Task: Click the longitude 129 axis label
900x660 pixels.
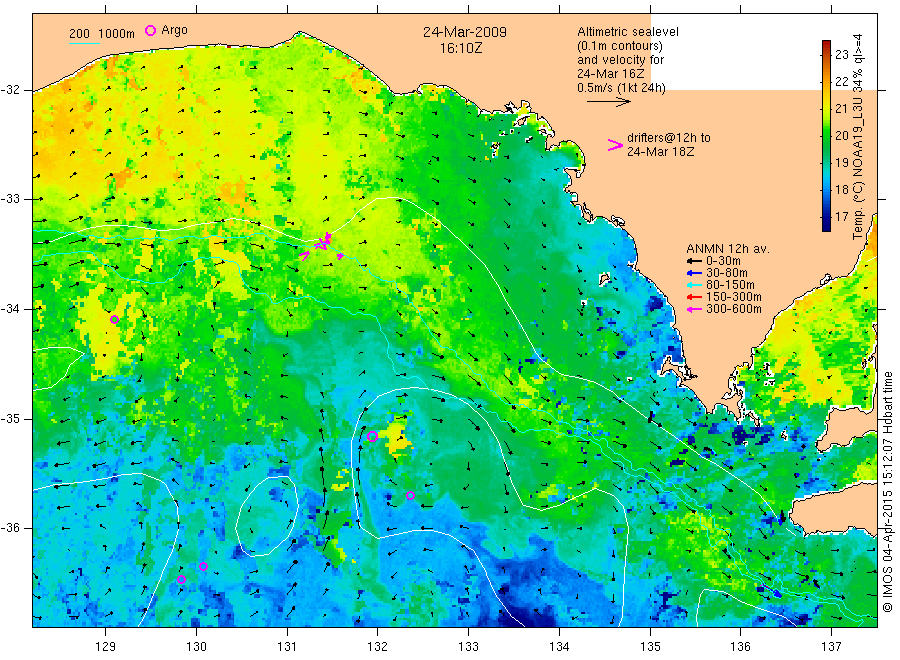Action: pos(106,647)
